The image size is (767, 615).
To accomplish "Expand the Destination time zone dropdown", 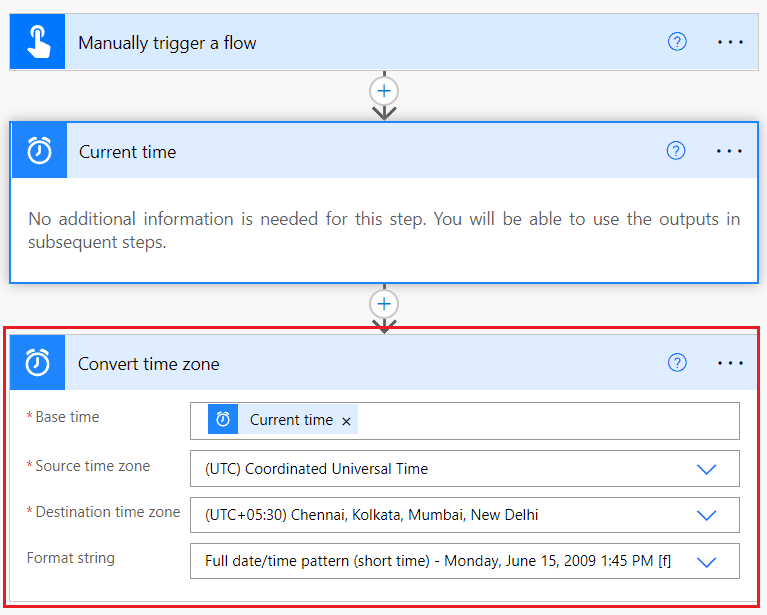I will 706,515.
